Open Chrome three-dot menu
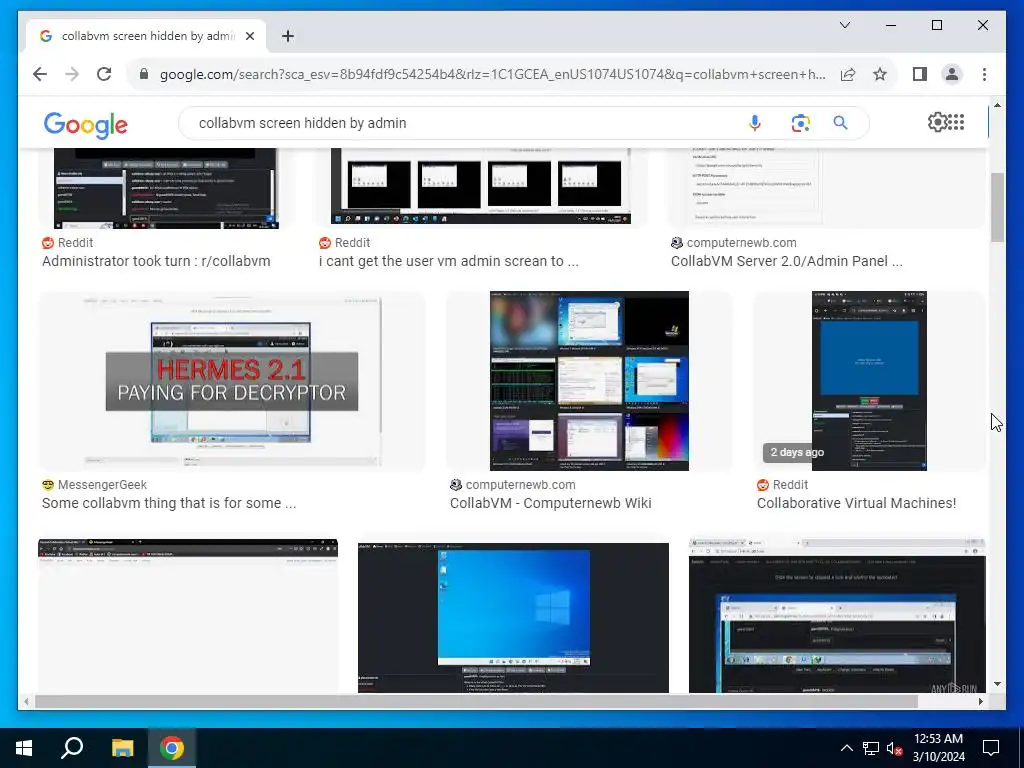The height and width of the screenshot is (768, 1024). [x=984, y=74]
